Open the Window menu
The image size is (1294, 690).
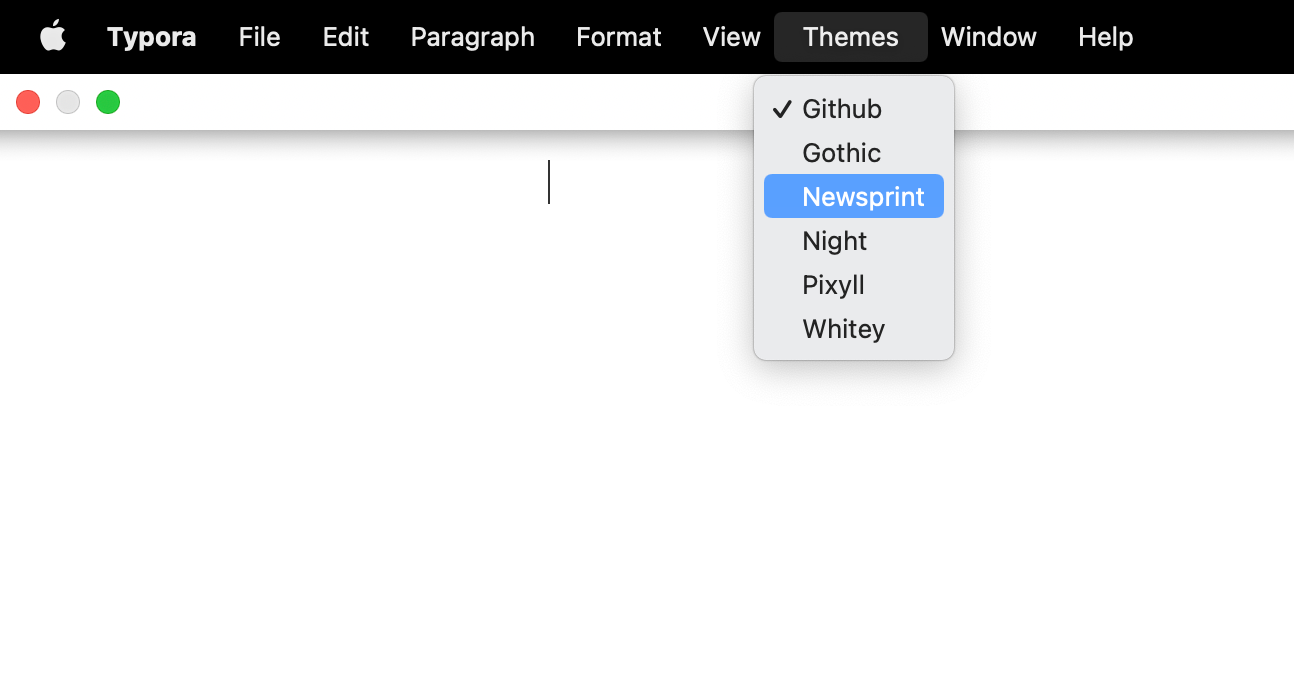tap(988, 37)
